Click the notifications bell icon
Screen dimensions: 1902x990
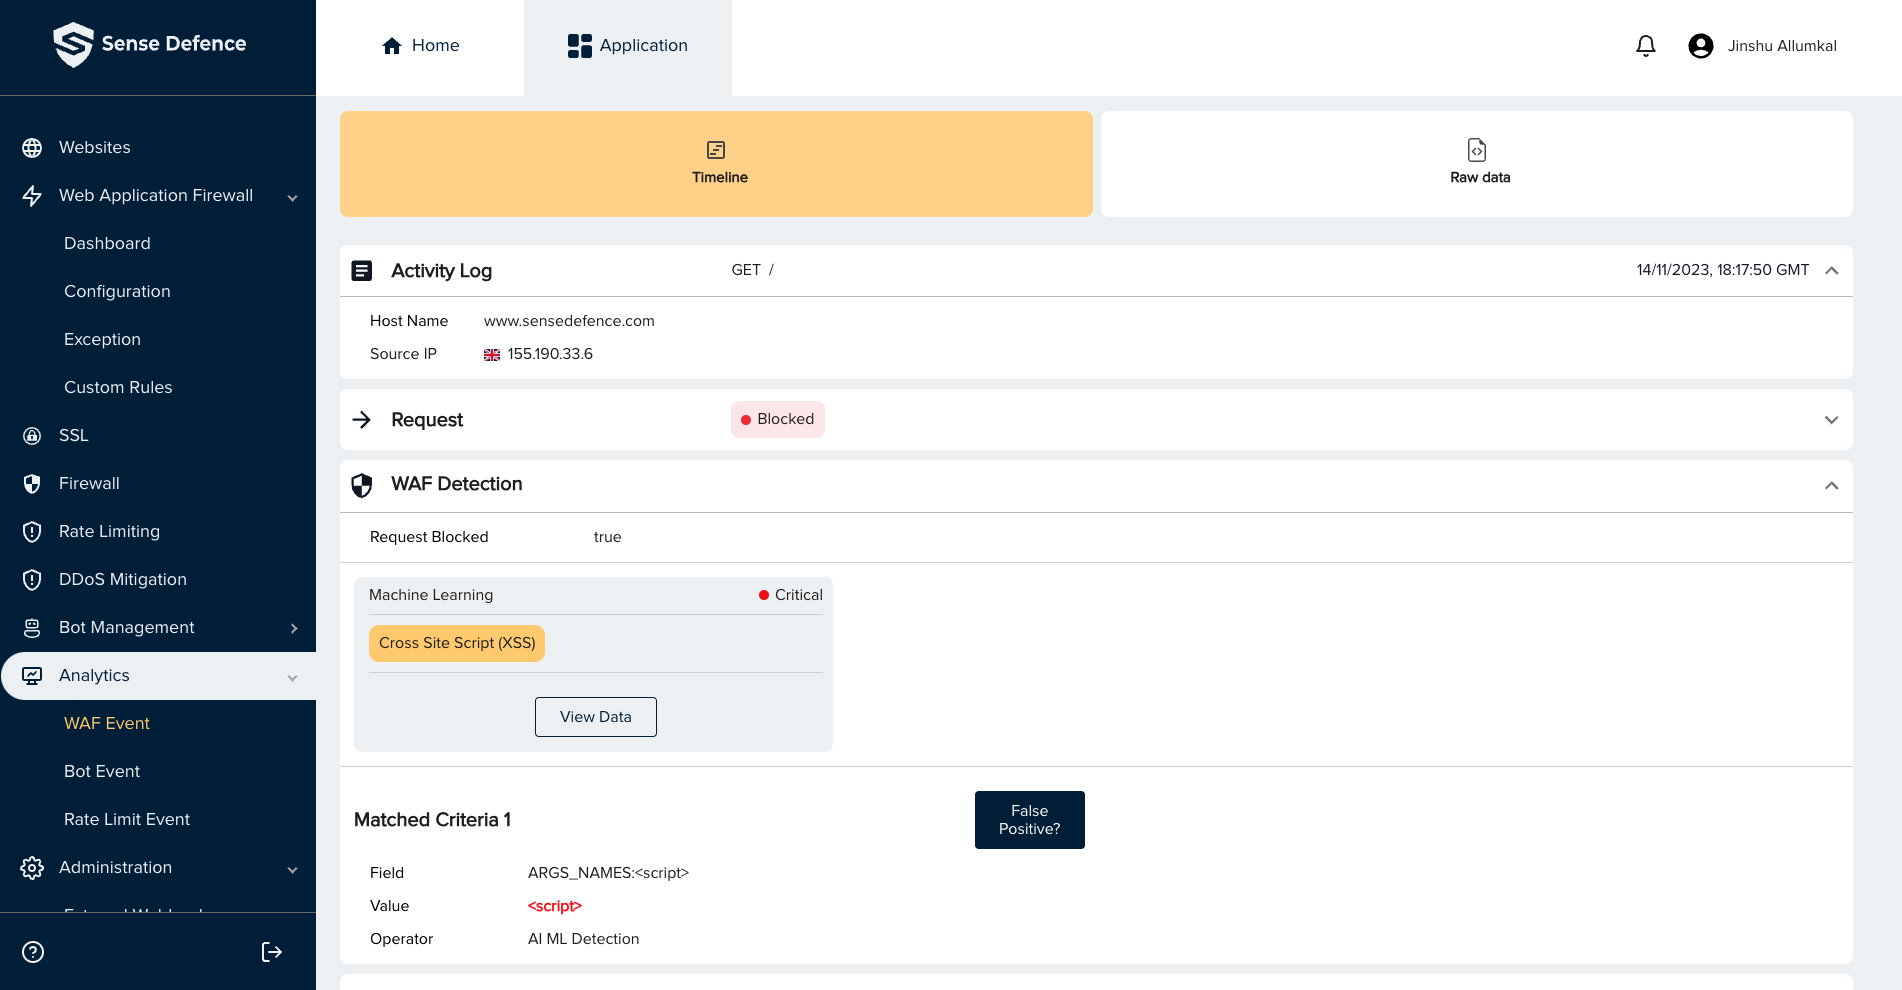1645,45
